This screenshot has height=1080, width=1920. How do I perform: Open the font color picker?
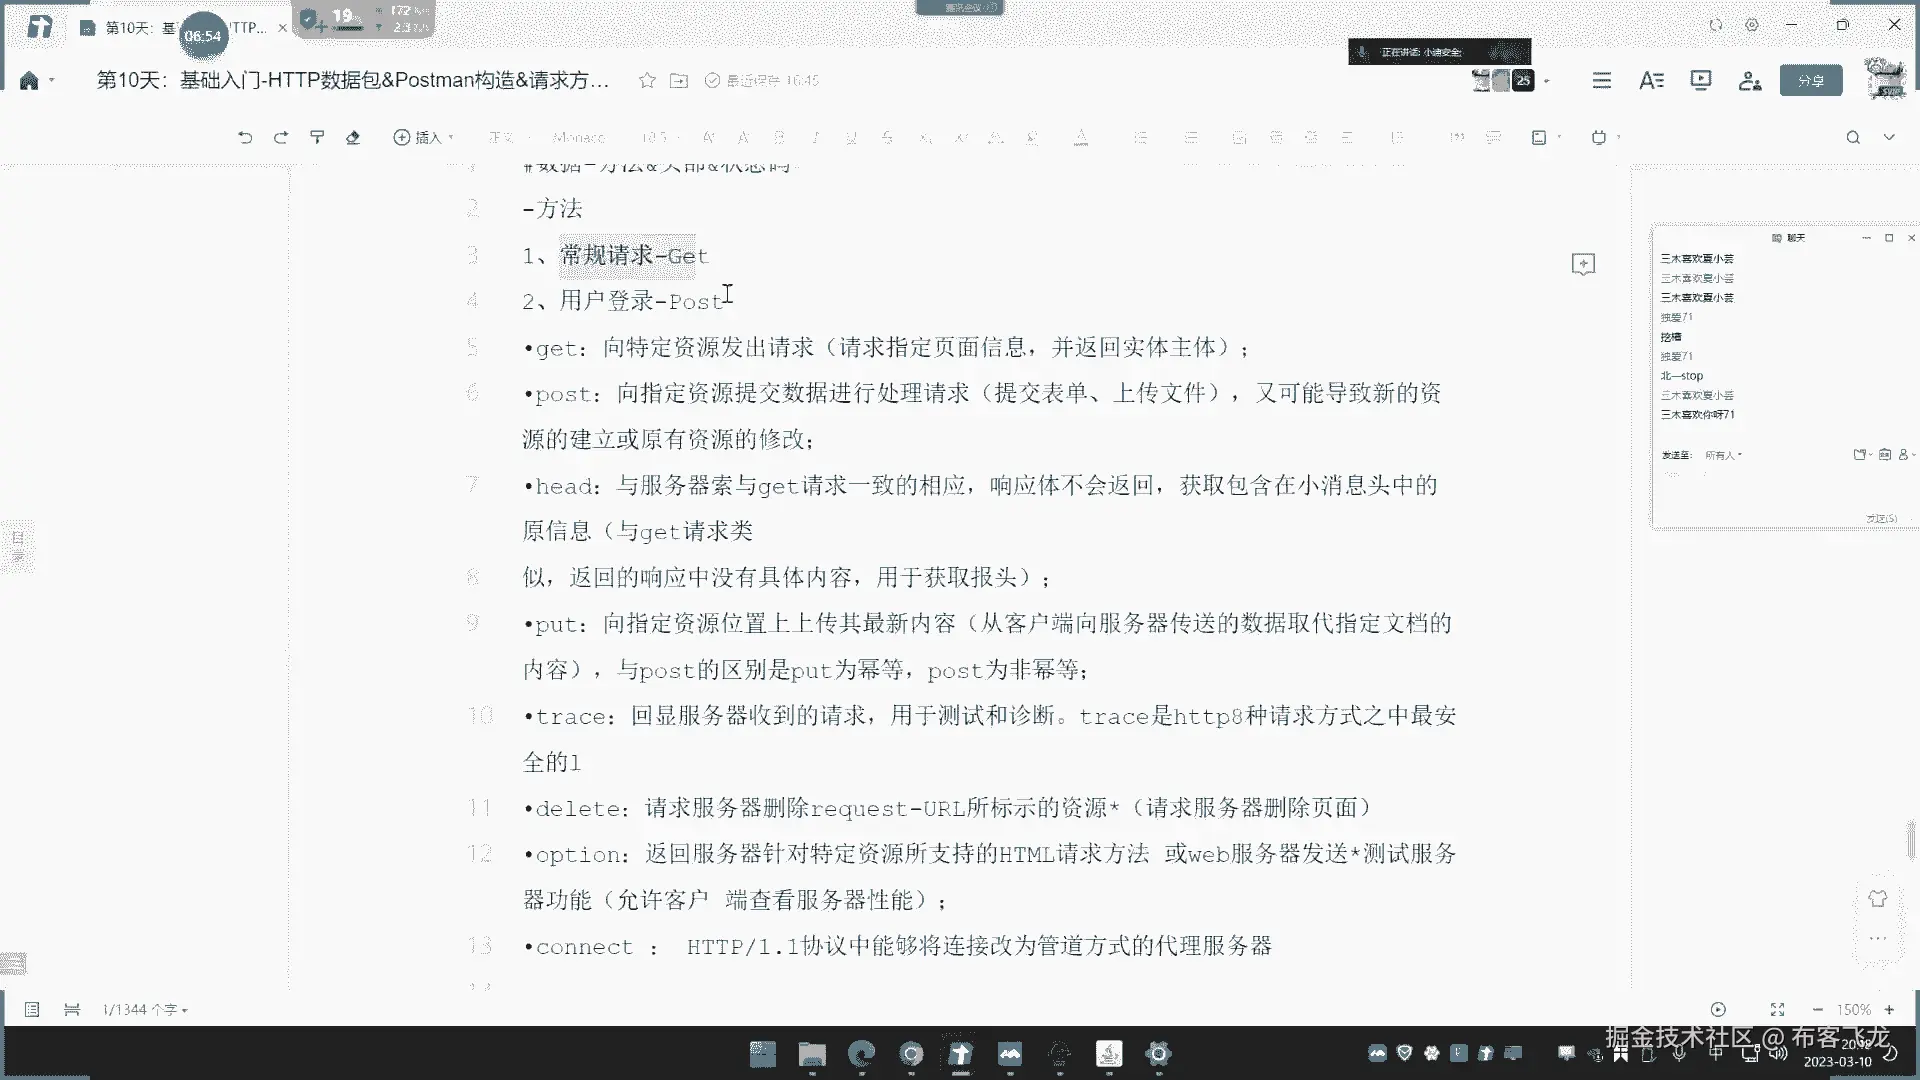tap(1081, 138)
